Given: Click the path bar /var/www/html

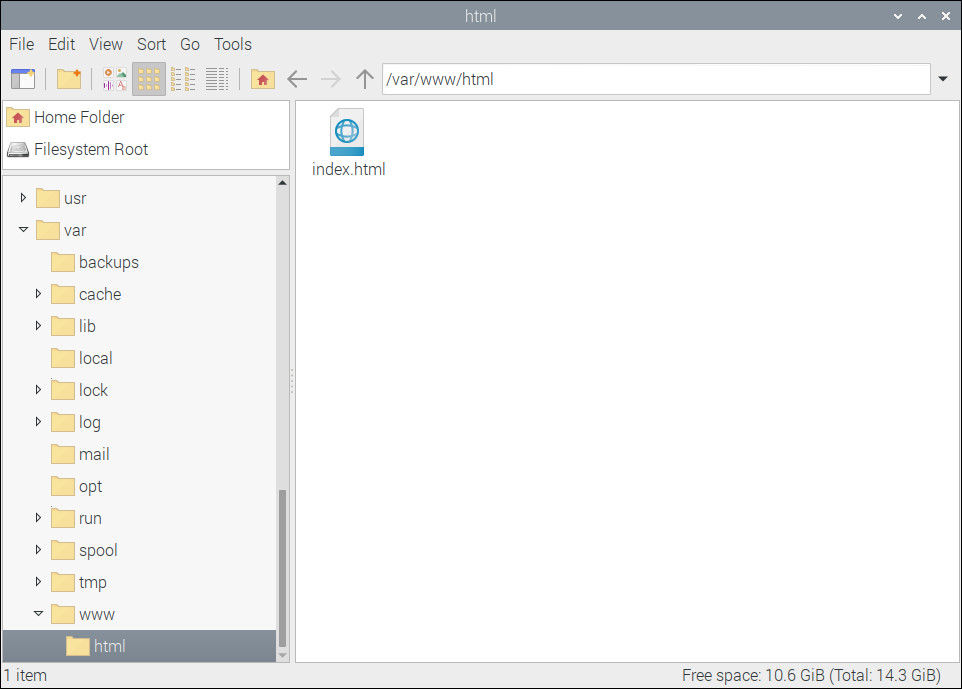Looking at the screenshot, I should 656,79.
